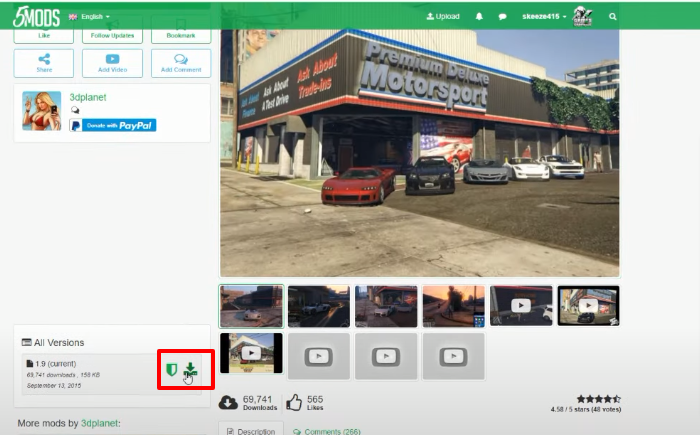700x435 pixels.
Task: Click Follow Updates button
Action: coord(112,36)
